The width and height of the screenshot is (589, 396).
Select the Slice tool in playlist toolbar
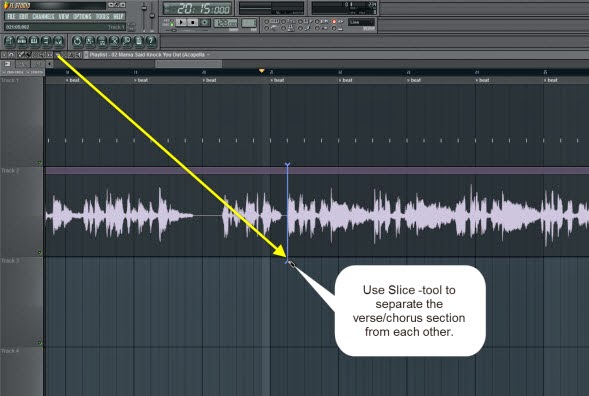(57, 55)
